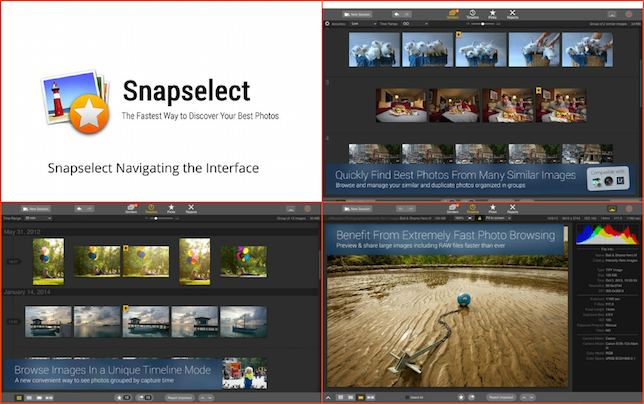Select single image view icon in balloons window footer
Viewport: 644px width, 404px height.
[39, 398]
